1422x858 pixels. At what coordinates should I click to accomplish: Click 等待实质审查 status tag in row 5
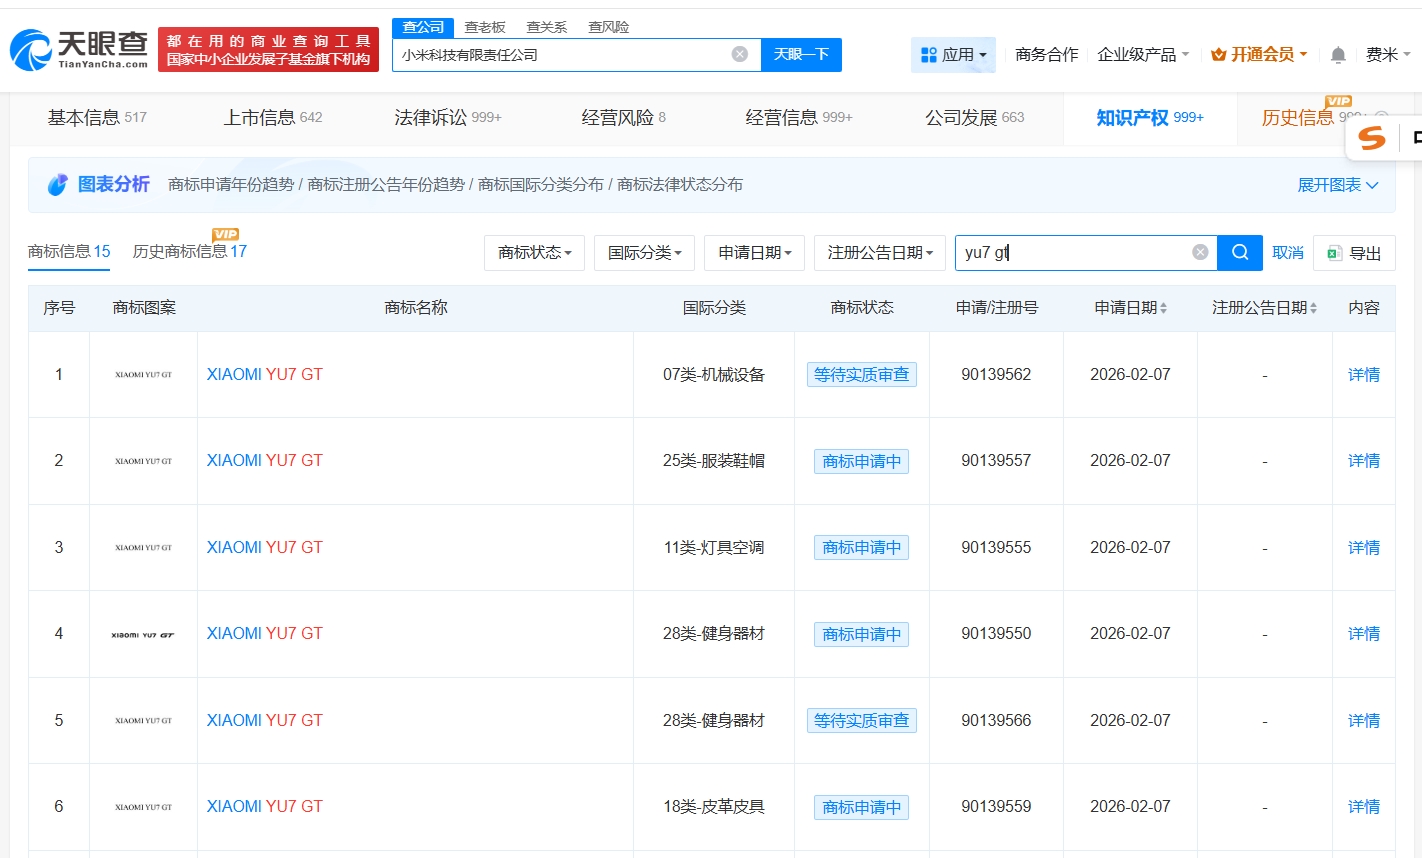(862, 721)
